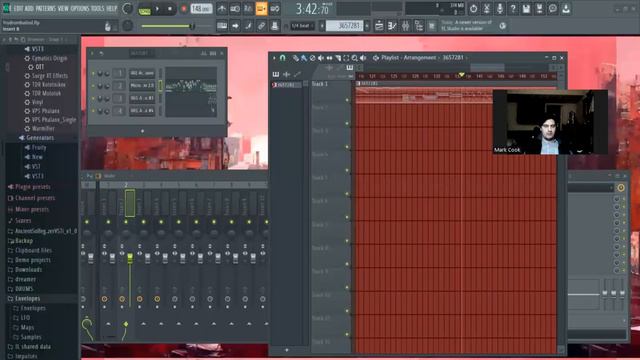Open the VIEW menu
The width and height of the screenshot is (640, 360).
click(63, 9)
